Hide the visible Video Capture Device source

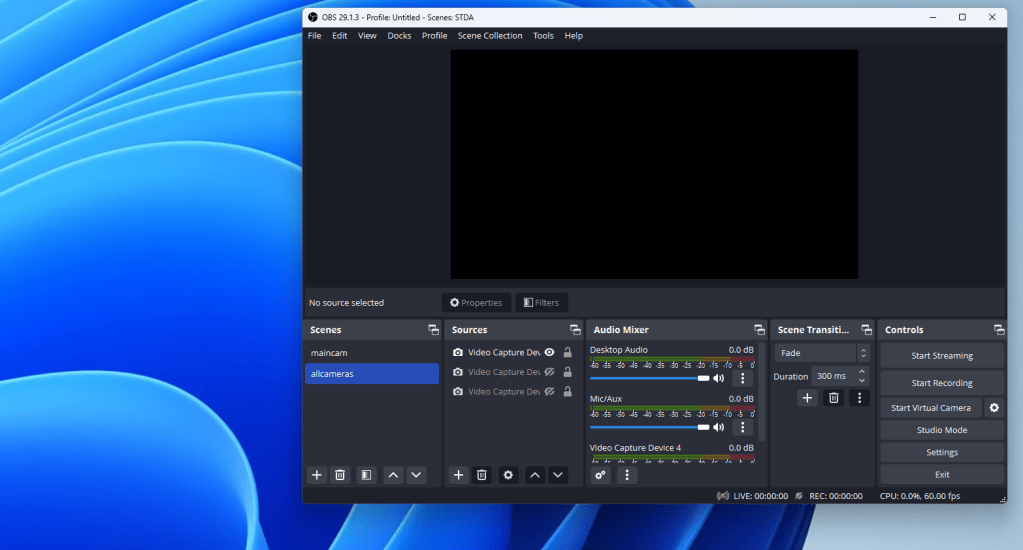click(x=549, y=352)
